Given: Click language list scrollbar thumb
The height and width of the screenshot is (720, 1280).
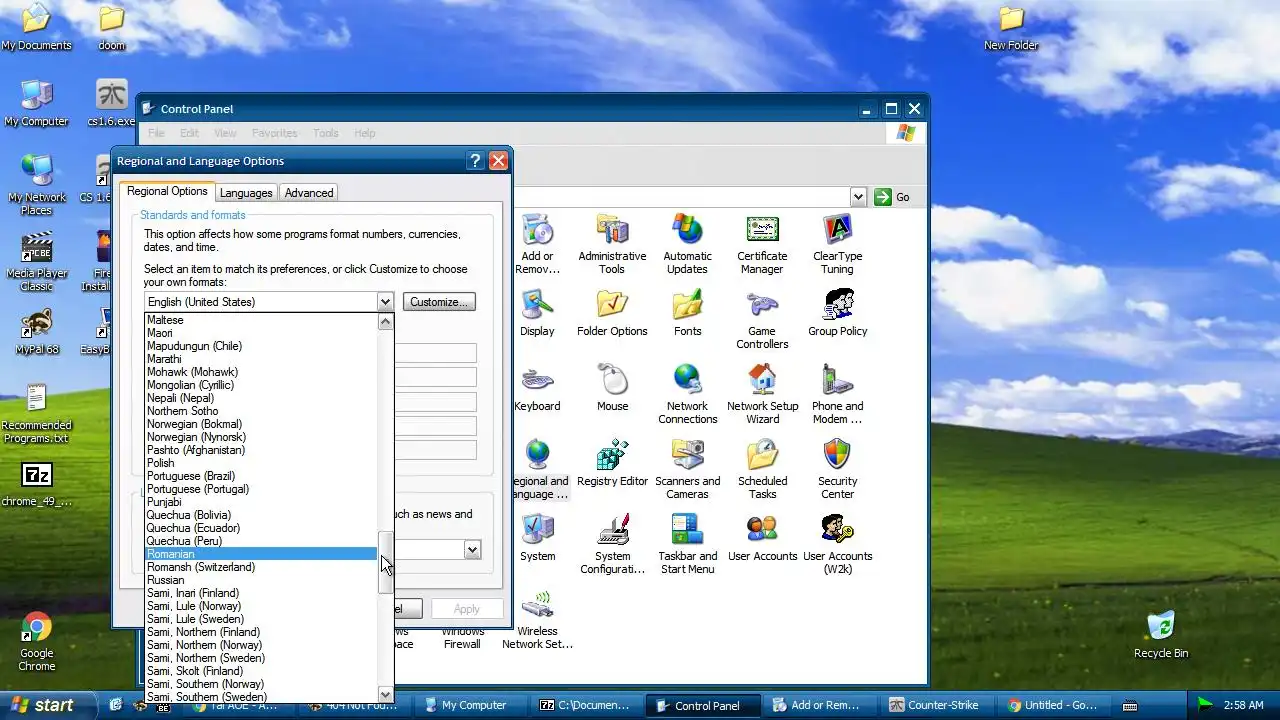Looking at the screenshot, I should (x=385, y=562).
